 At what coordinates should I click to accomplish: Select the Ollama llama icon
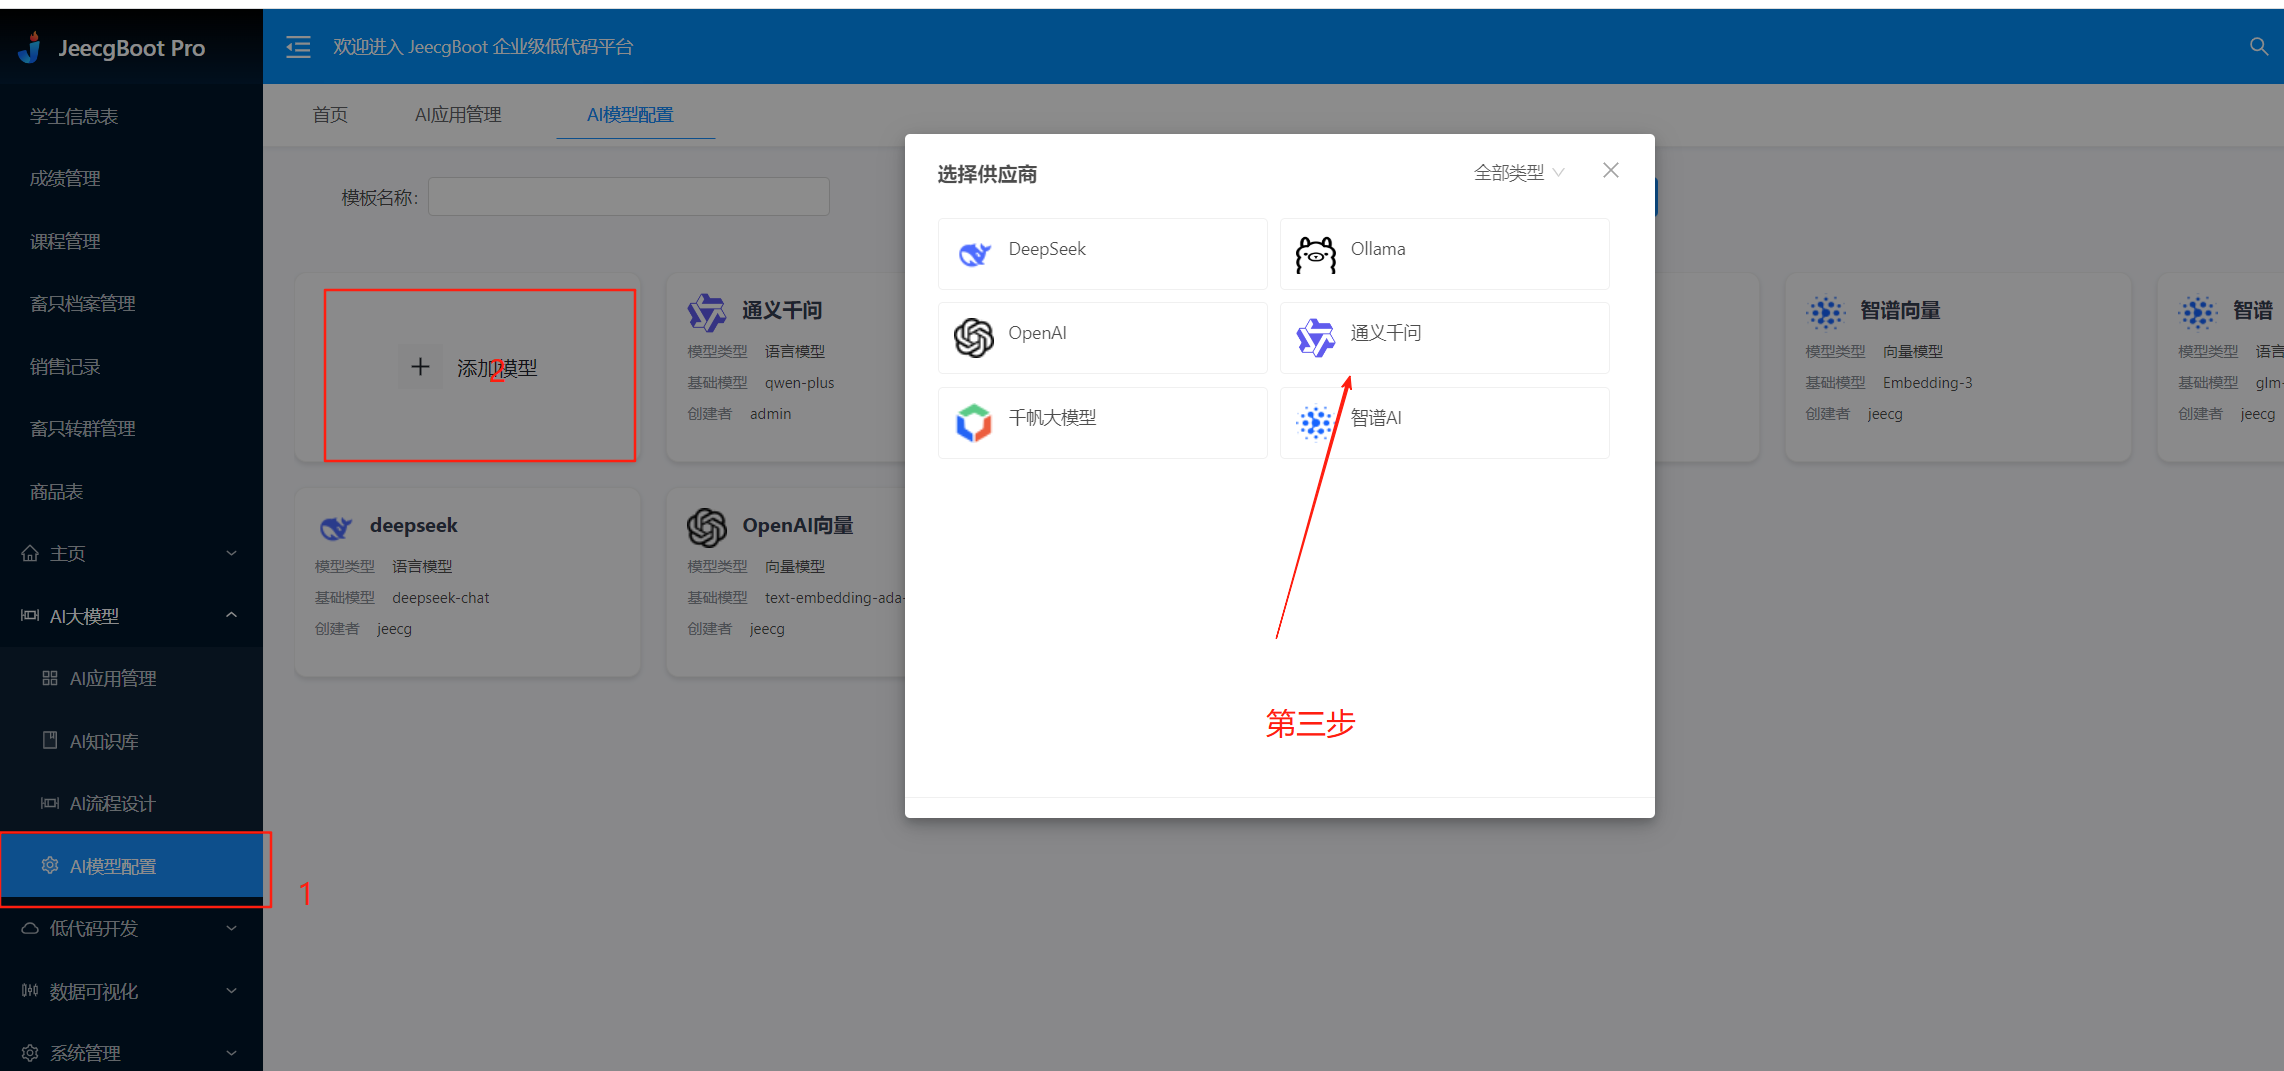(x=1316, y=254)
